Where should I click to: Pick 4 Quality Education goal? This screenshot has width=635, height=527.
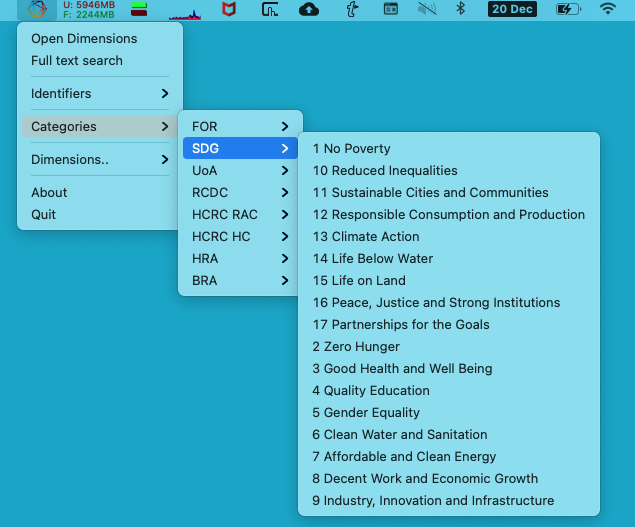pyautogui.click(x=371, y=390)
